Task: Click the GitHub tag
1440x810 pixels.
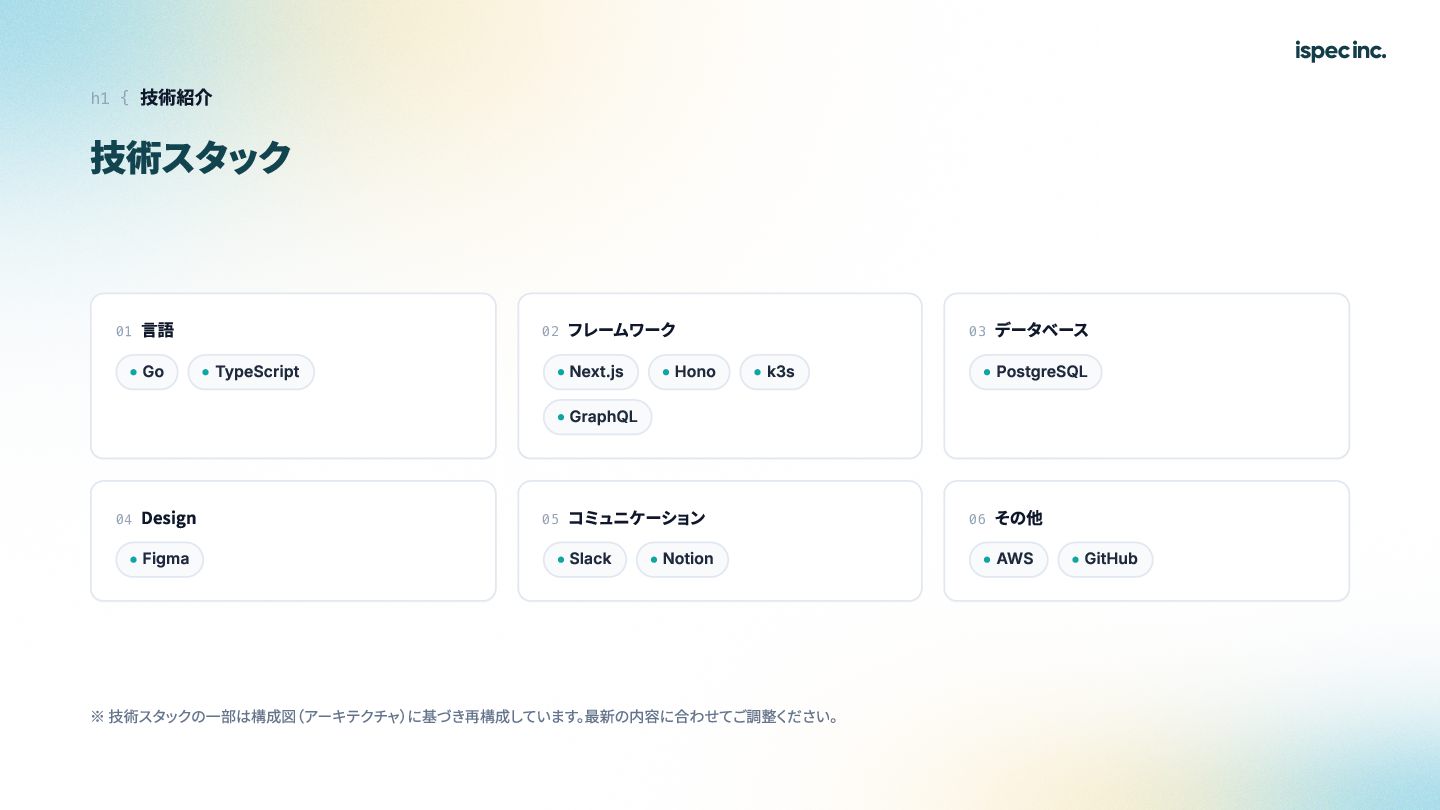Action: [x=1105, y=559]
